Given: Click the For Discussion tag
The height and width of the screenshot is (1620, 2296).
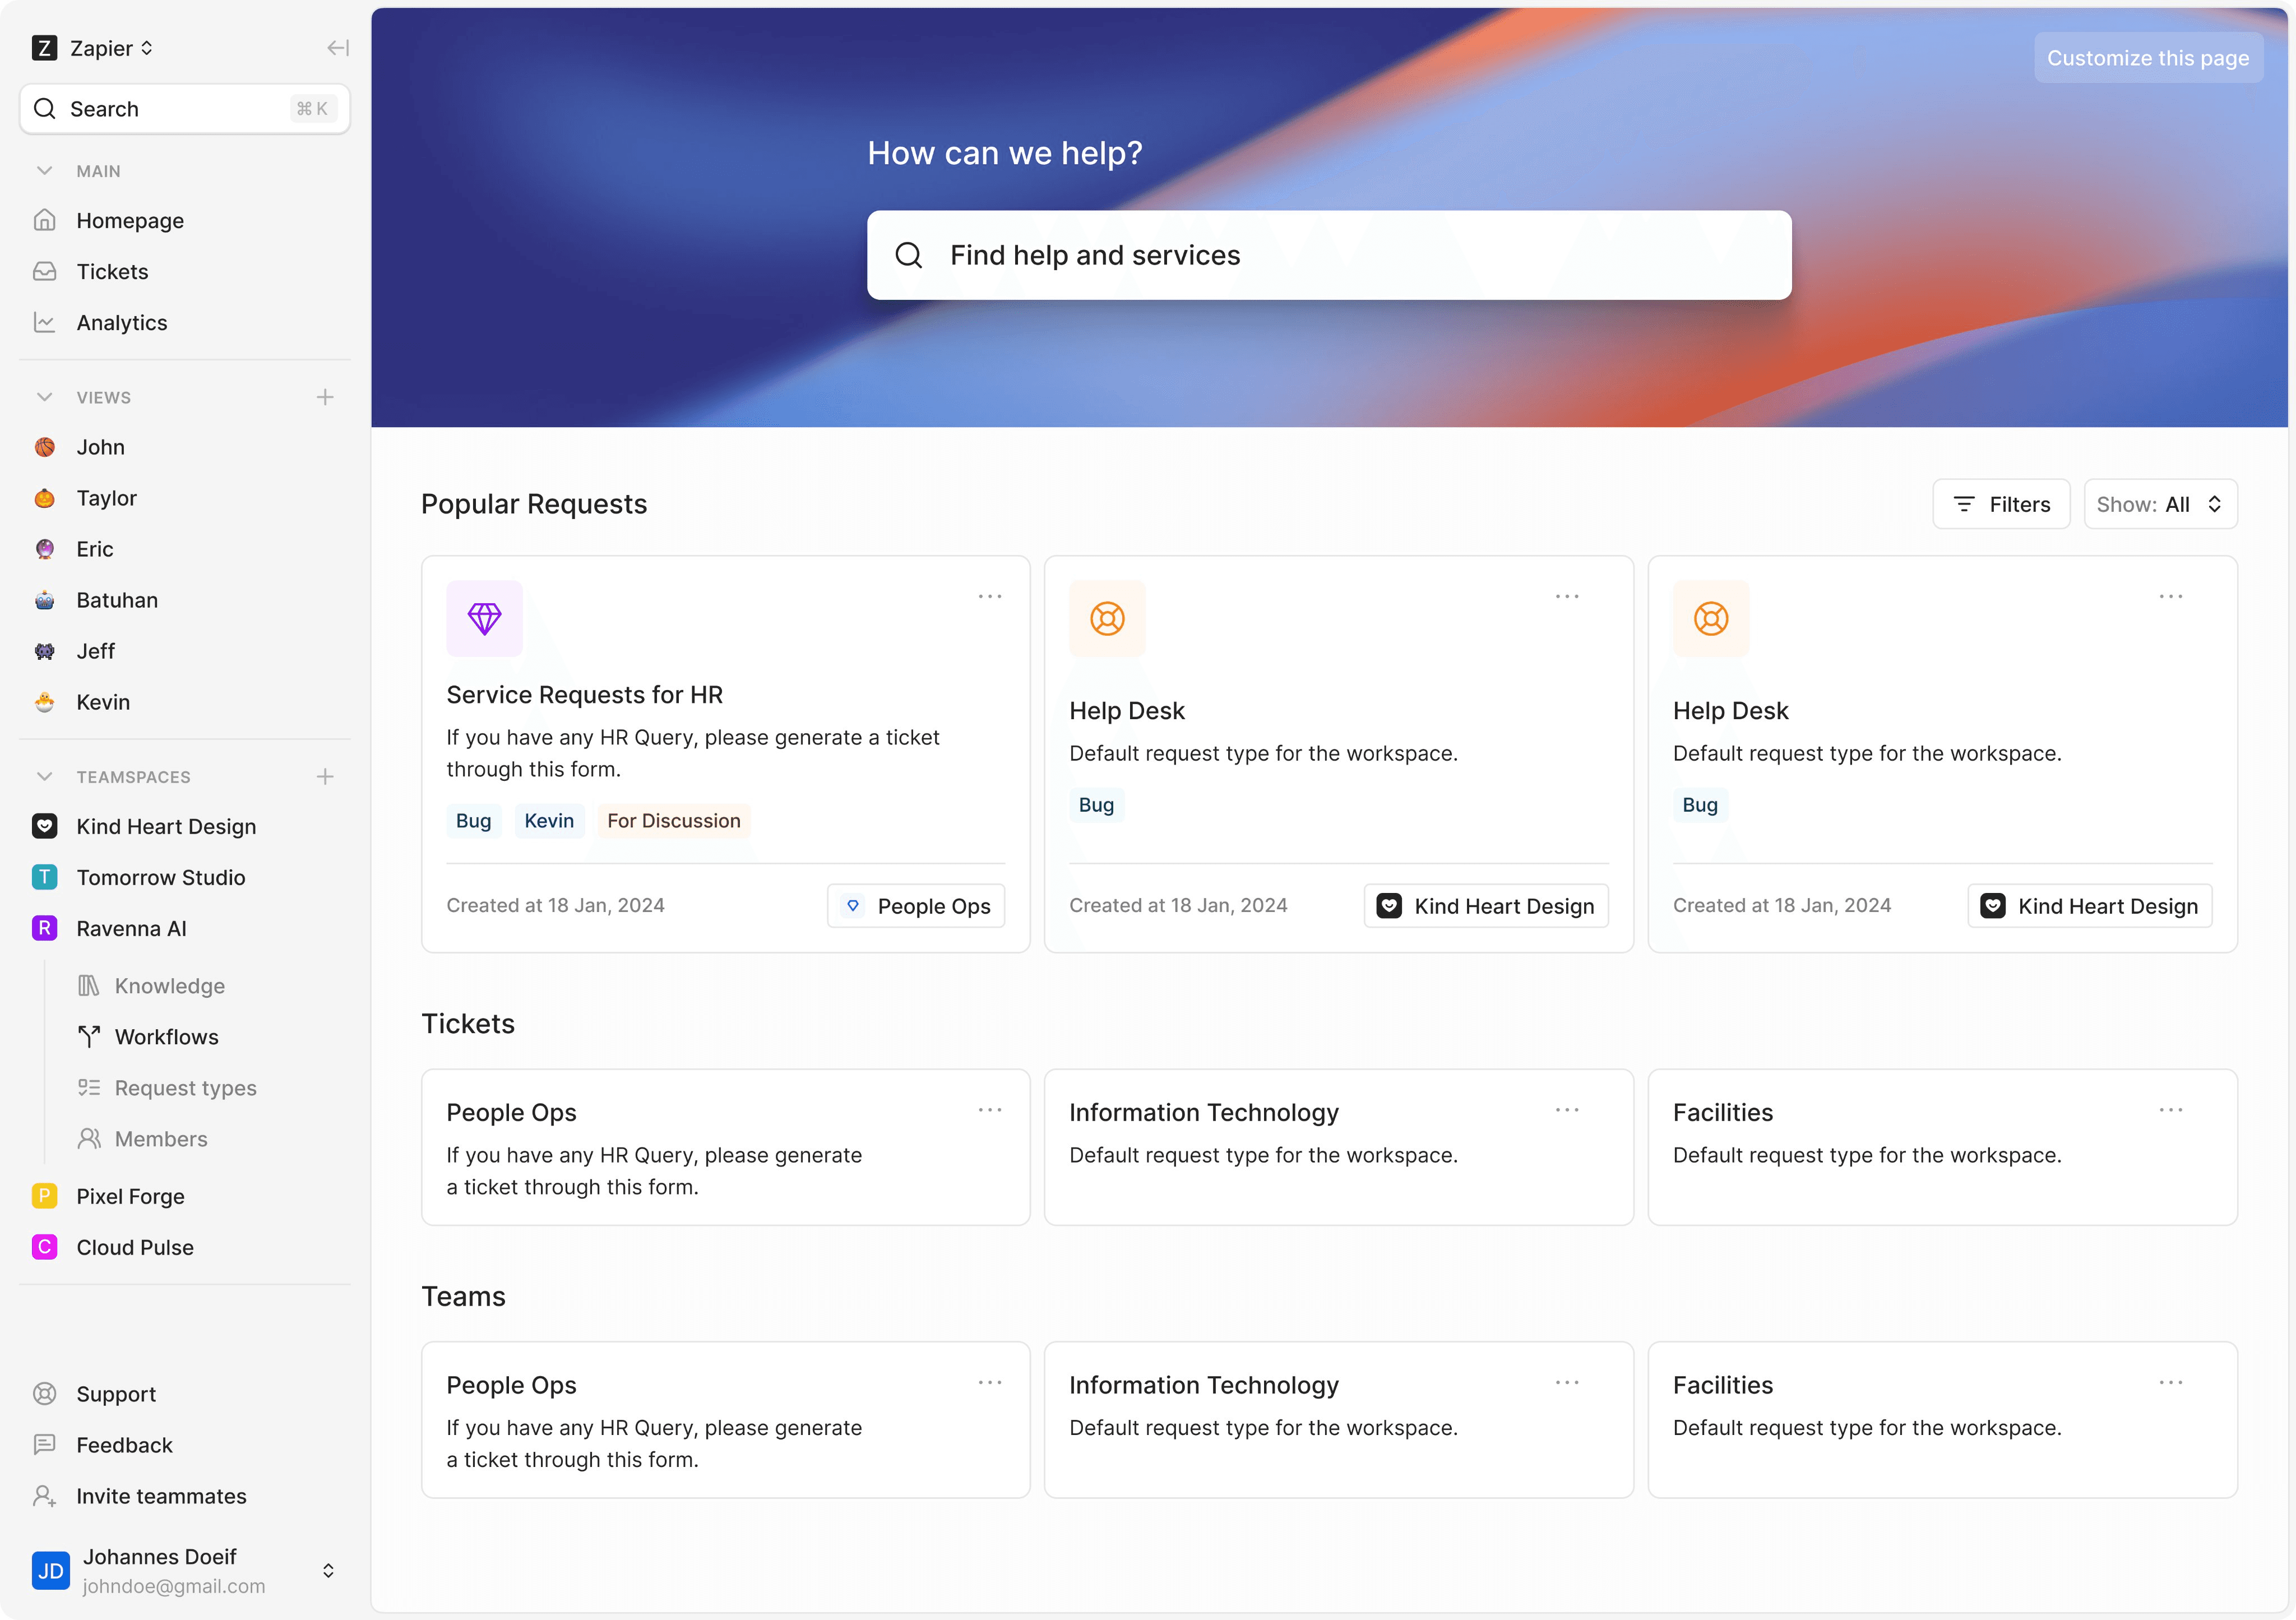Looking at the screenshot, I should 673,821.
